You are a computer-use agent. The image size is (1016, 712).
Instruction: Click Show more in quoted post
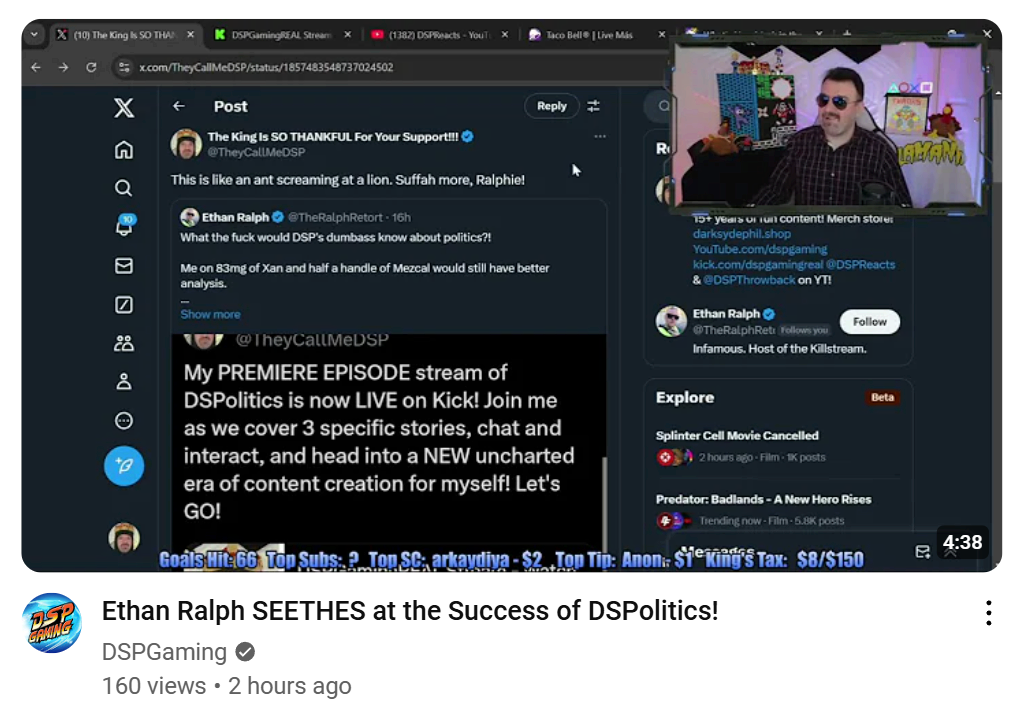210,314
